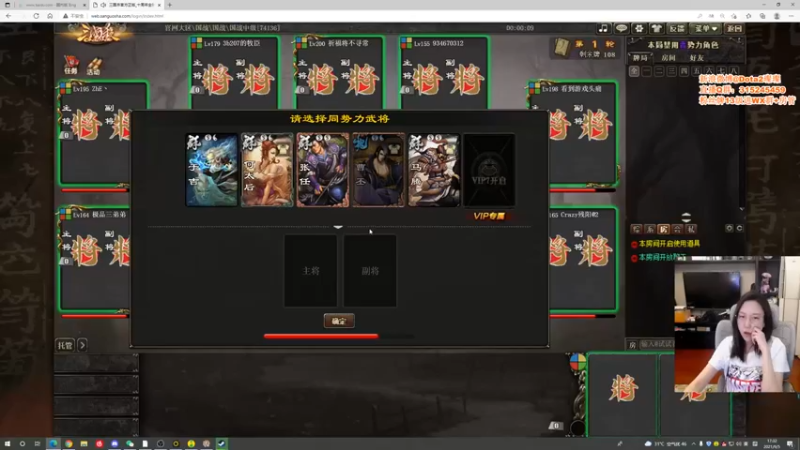This screenshot has height=450, width=800.
Task: Switch to the 房间 tab
Action: (668, 58)
